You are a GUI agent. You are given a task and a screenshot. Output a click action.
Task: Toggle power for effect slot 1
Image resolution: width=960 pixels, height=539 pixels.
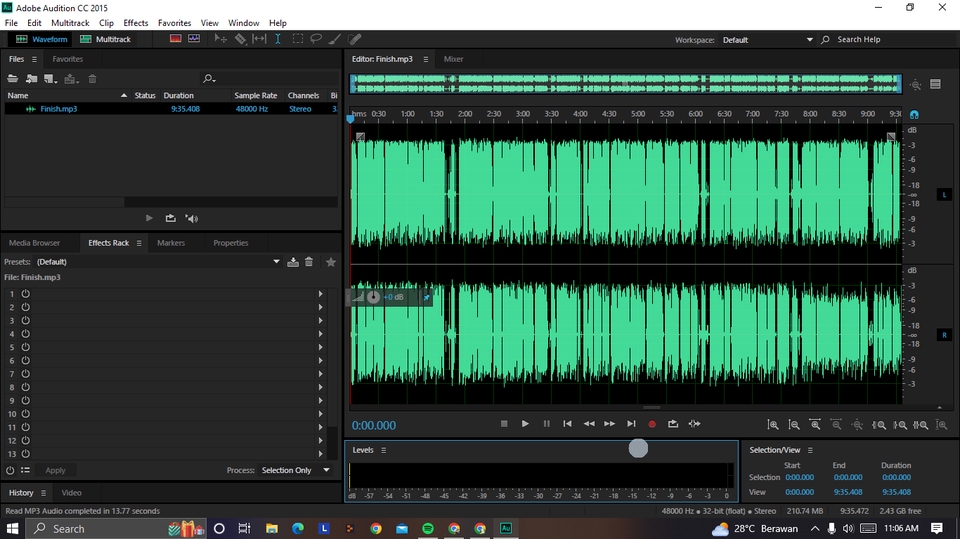[x=25, y=294]
